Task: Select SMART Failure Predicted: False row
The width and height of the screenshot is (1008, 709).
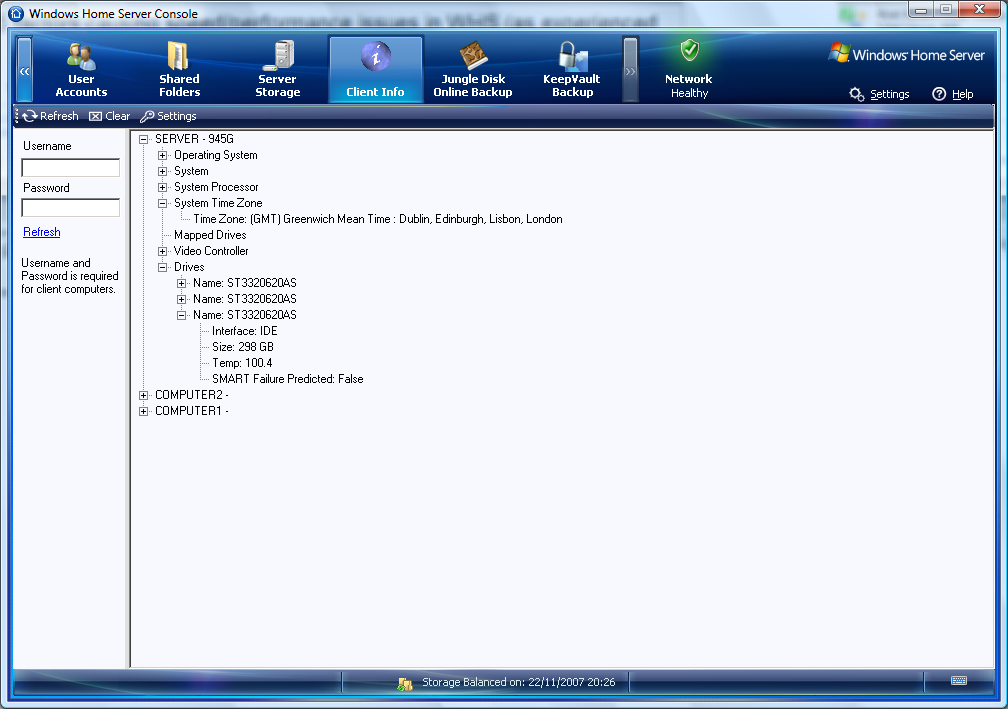Action: point(288,379)
